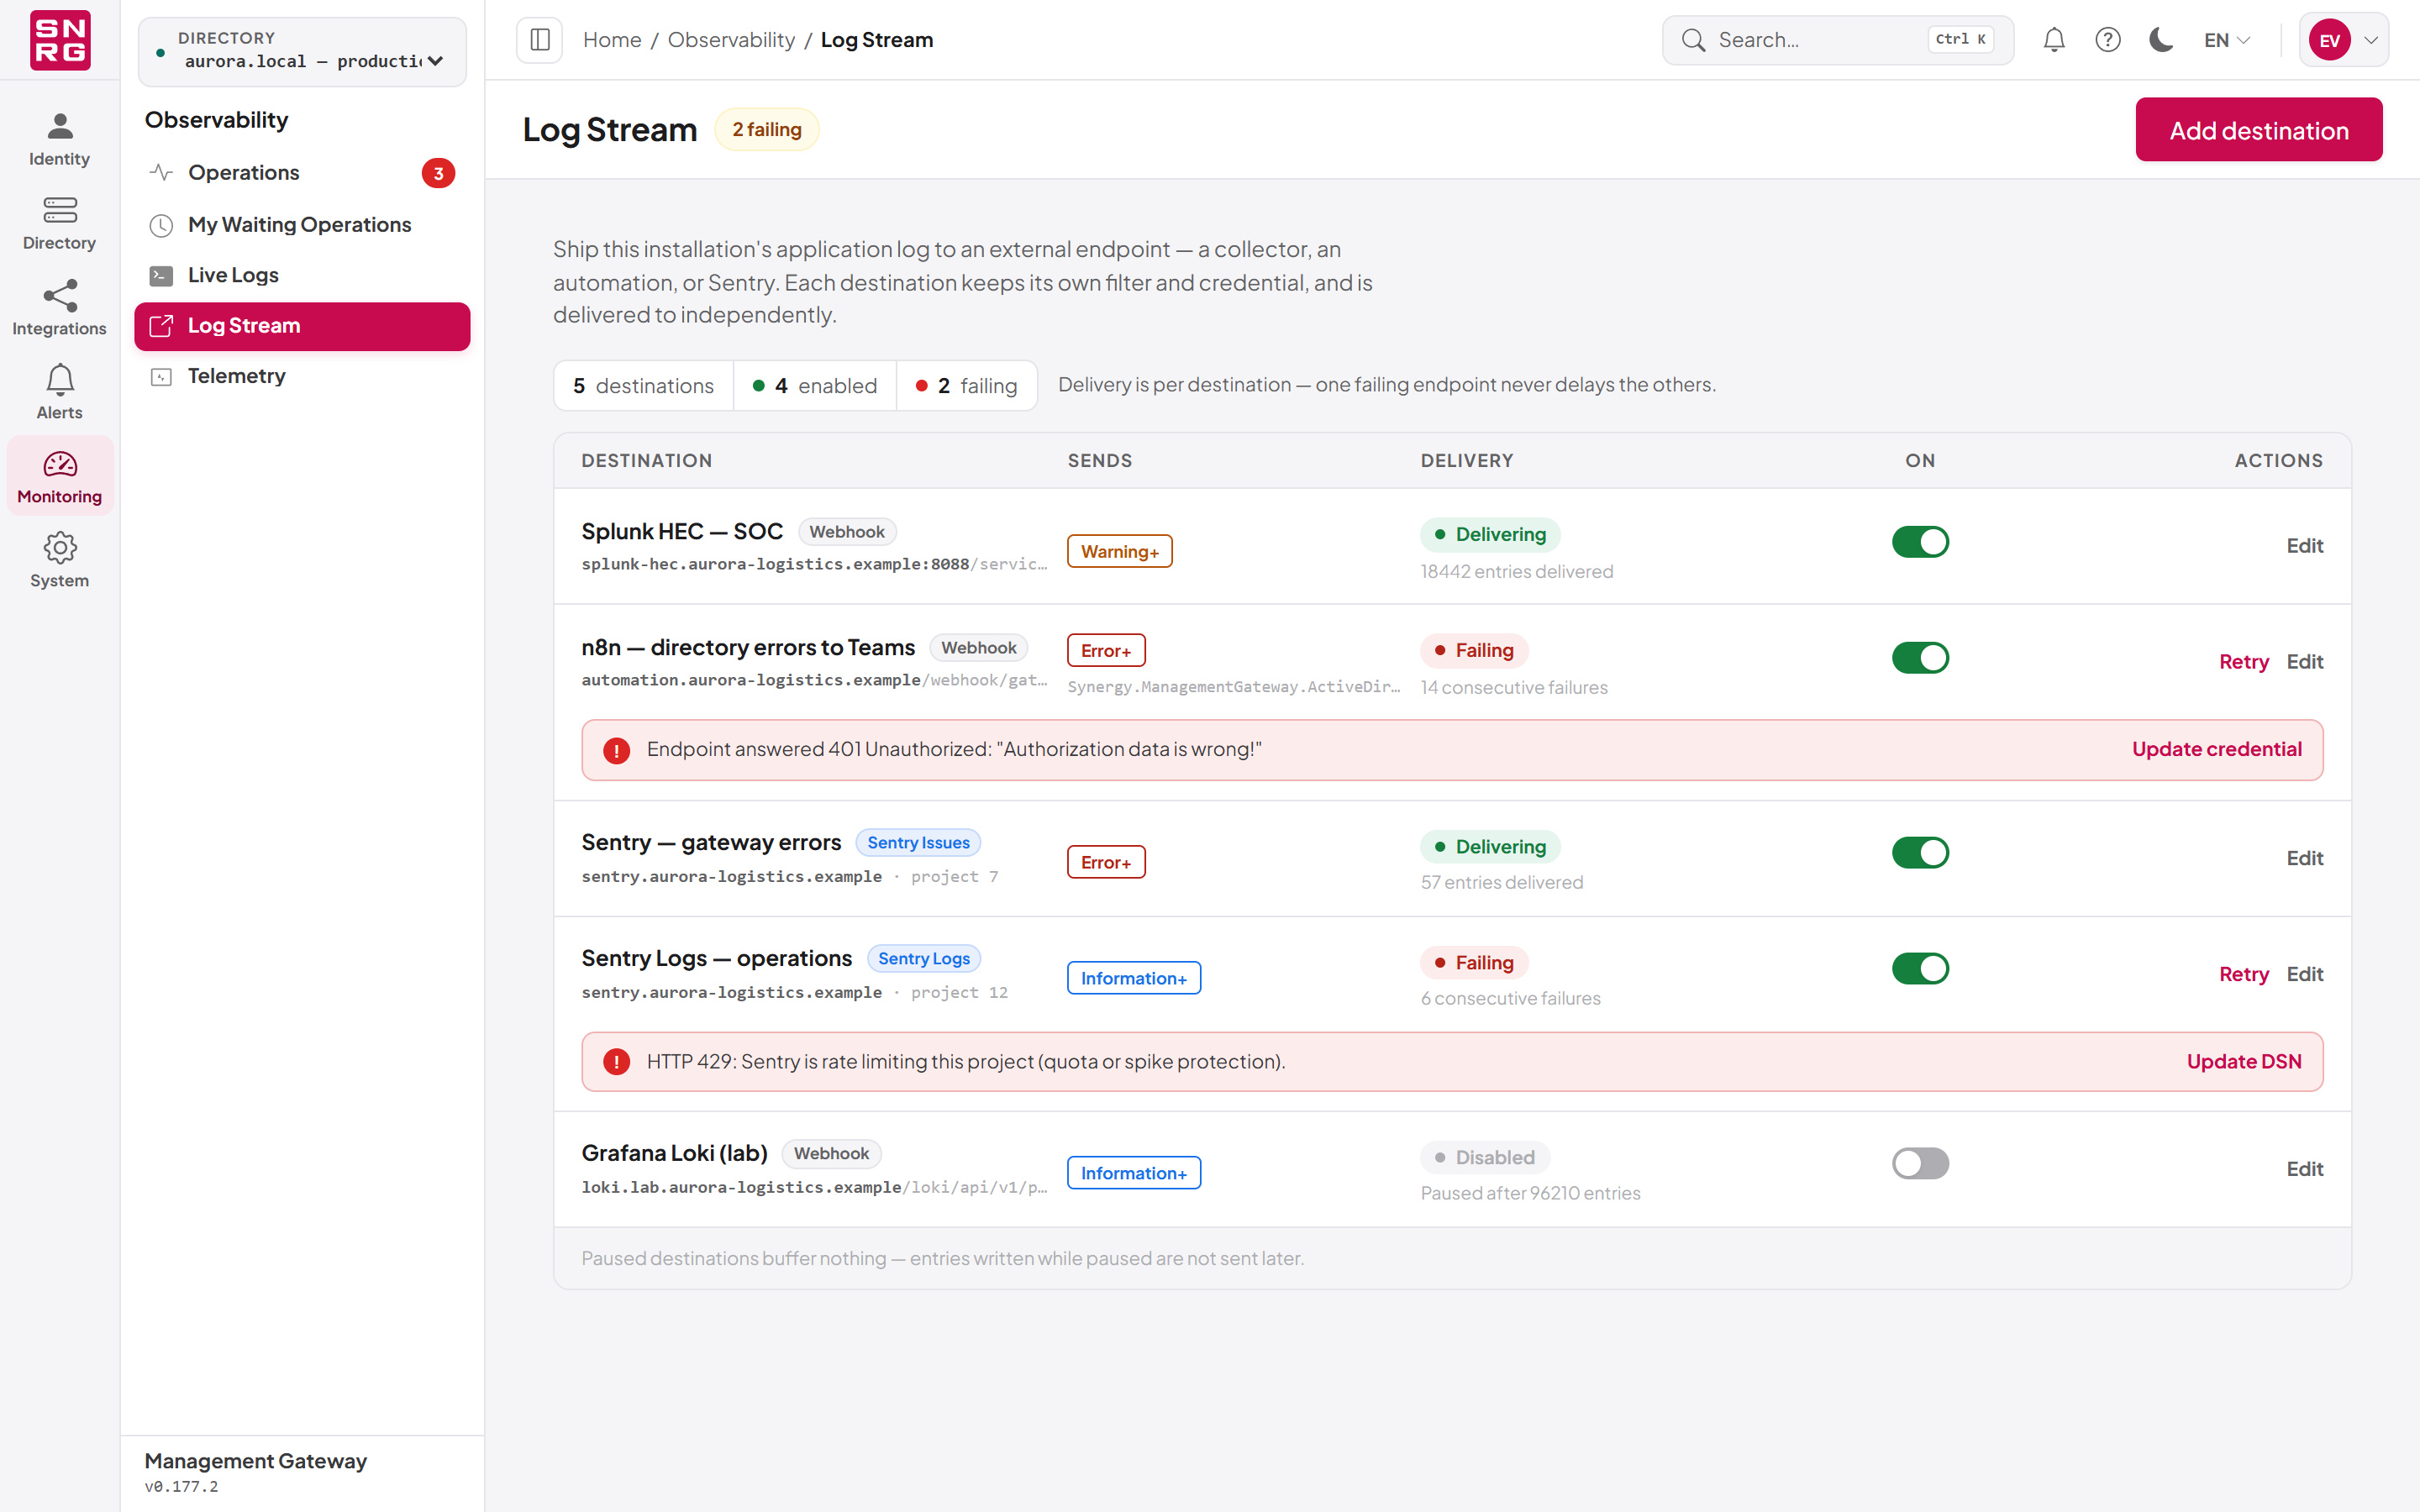Select the Log Stream menu item
Viewport: 2420px width, 1512px height.
(x=302, y=326)
